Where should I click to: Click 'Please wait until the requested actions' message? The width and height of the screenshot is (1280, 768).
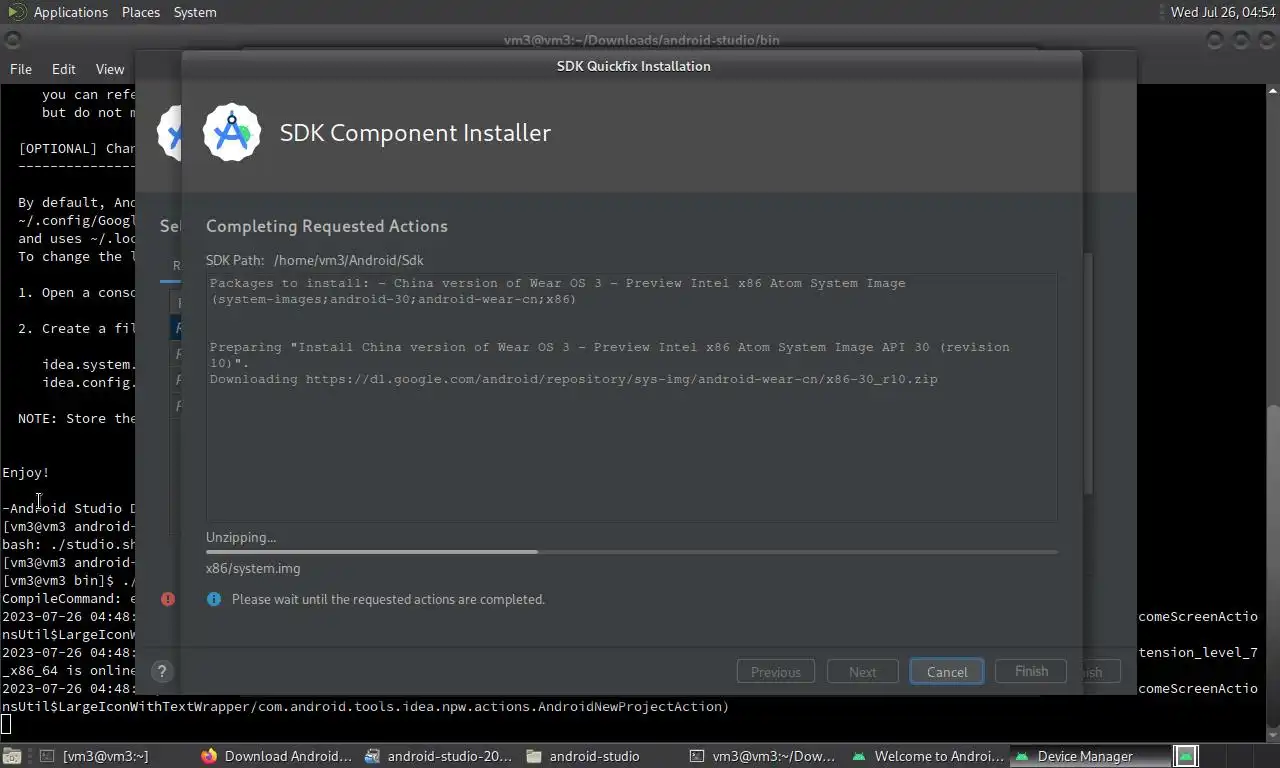click(x=388, y=599)
